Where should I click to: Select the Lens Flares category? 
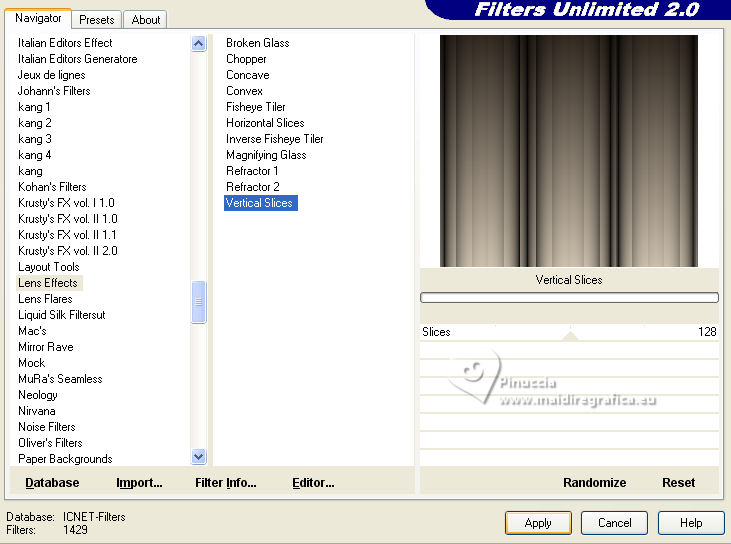point(45,299)
